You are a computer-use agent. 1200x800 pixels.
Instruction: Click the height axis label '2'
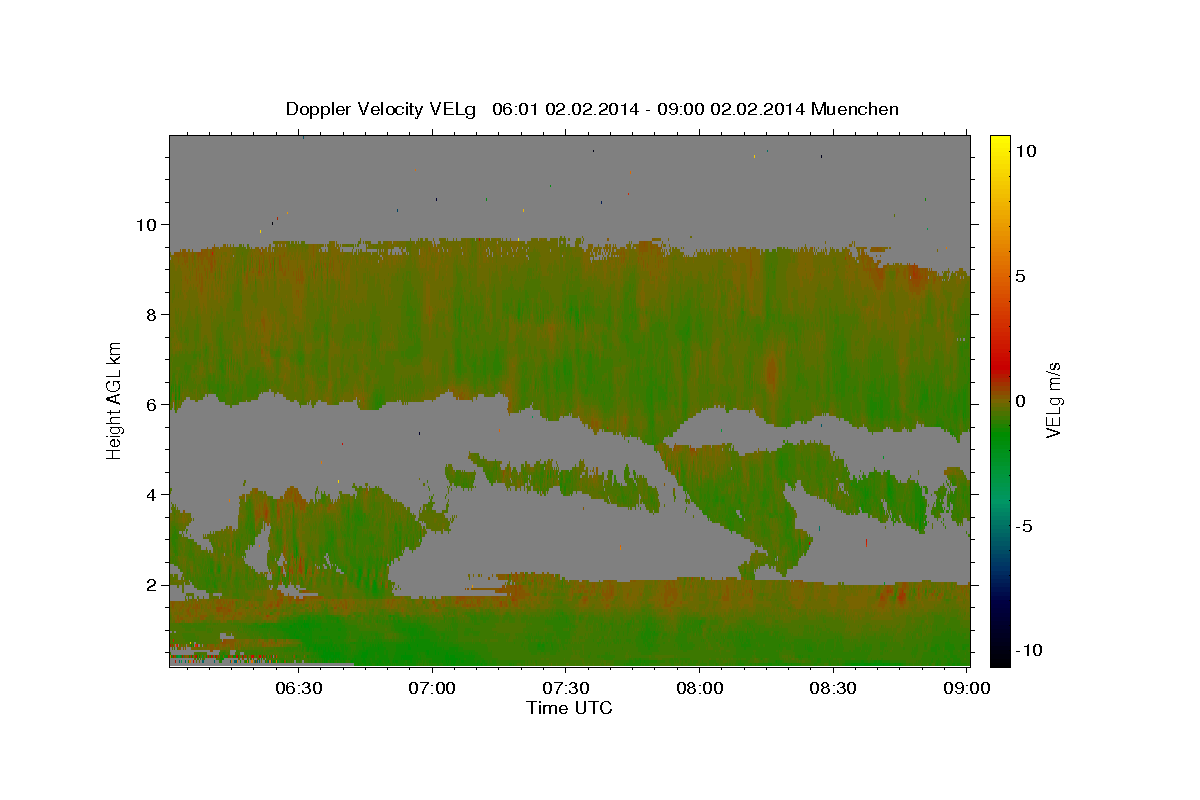pyautogui.click(x=151, y=585)
